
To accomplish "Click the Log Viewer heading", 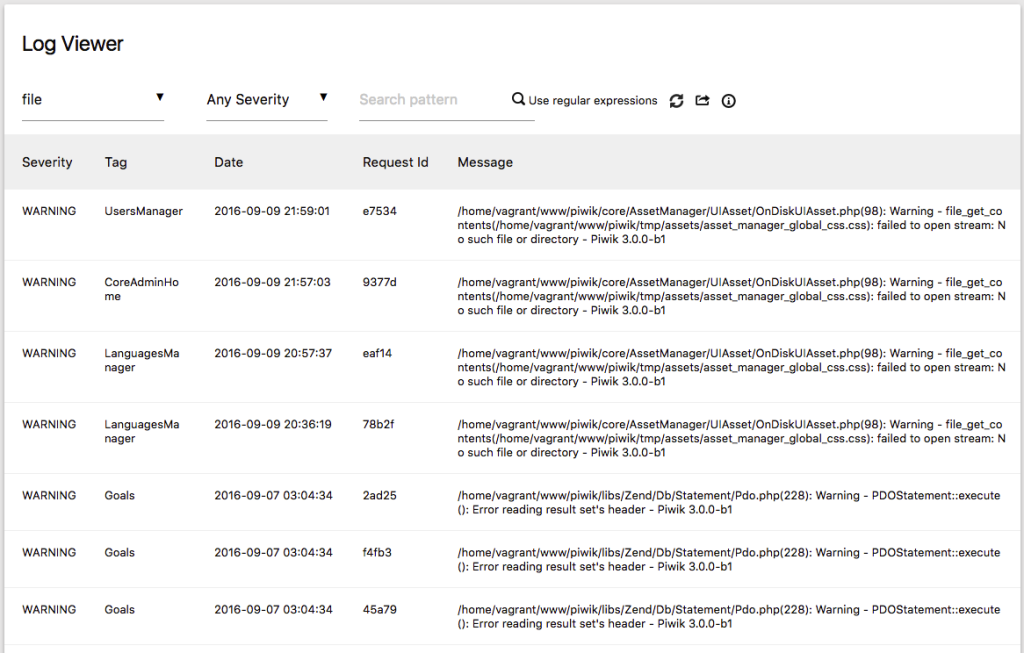I will click(x=72, y=44).
